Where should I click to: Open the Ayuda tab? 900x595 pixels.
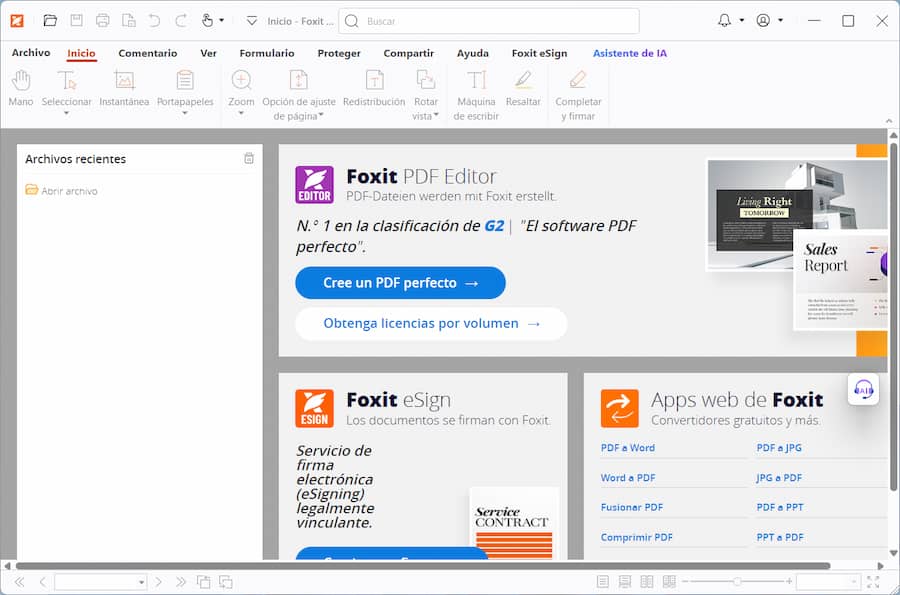[472, 53]
